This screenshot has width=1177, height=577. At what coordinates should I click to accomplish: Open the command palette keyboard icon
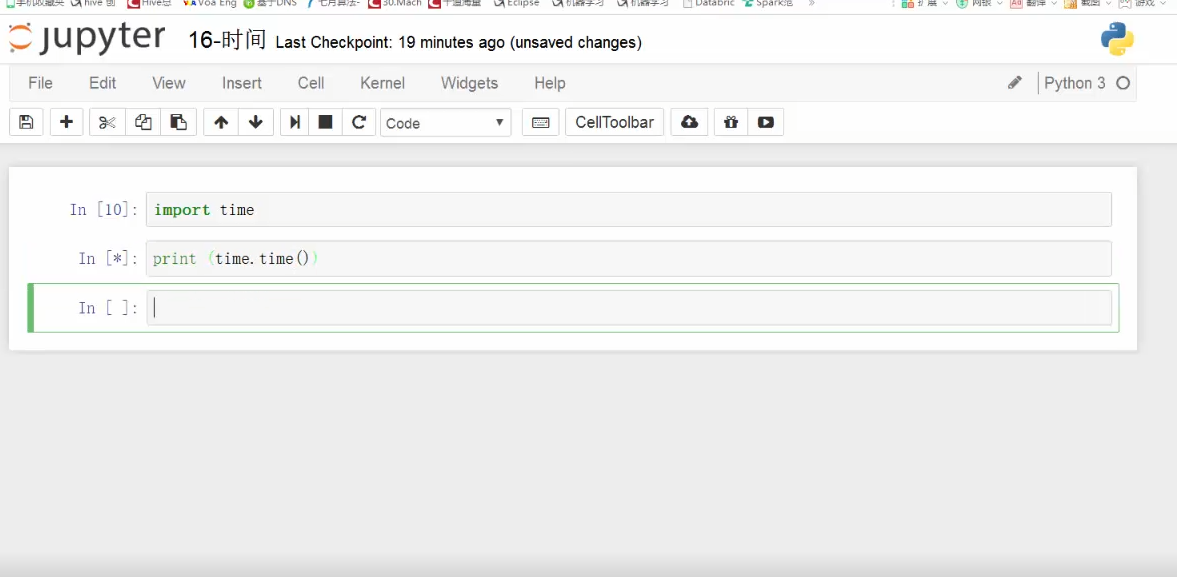tap(540, 122)
